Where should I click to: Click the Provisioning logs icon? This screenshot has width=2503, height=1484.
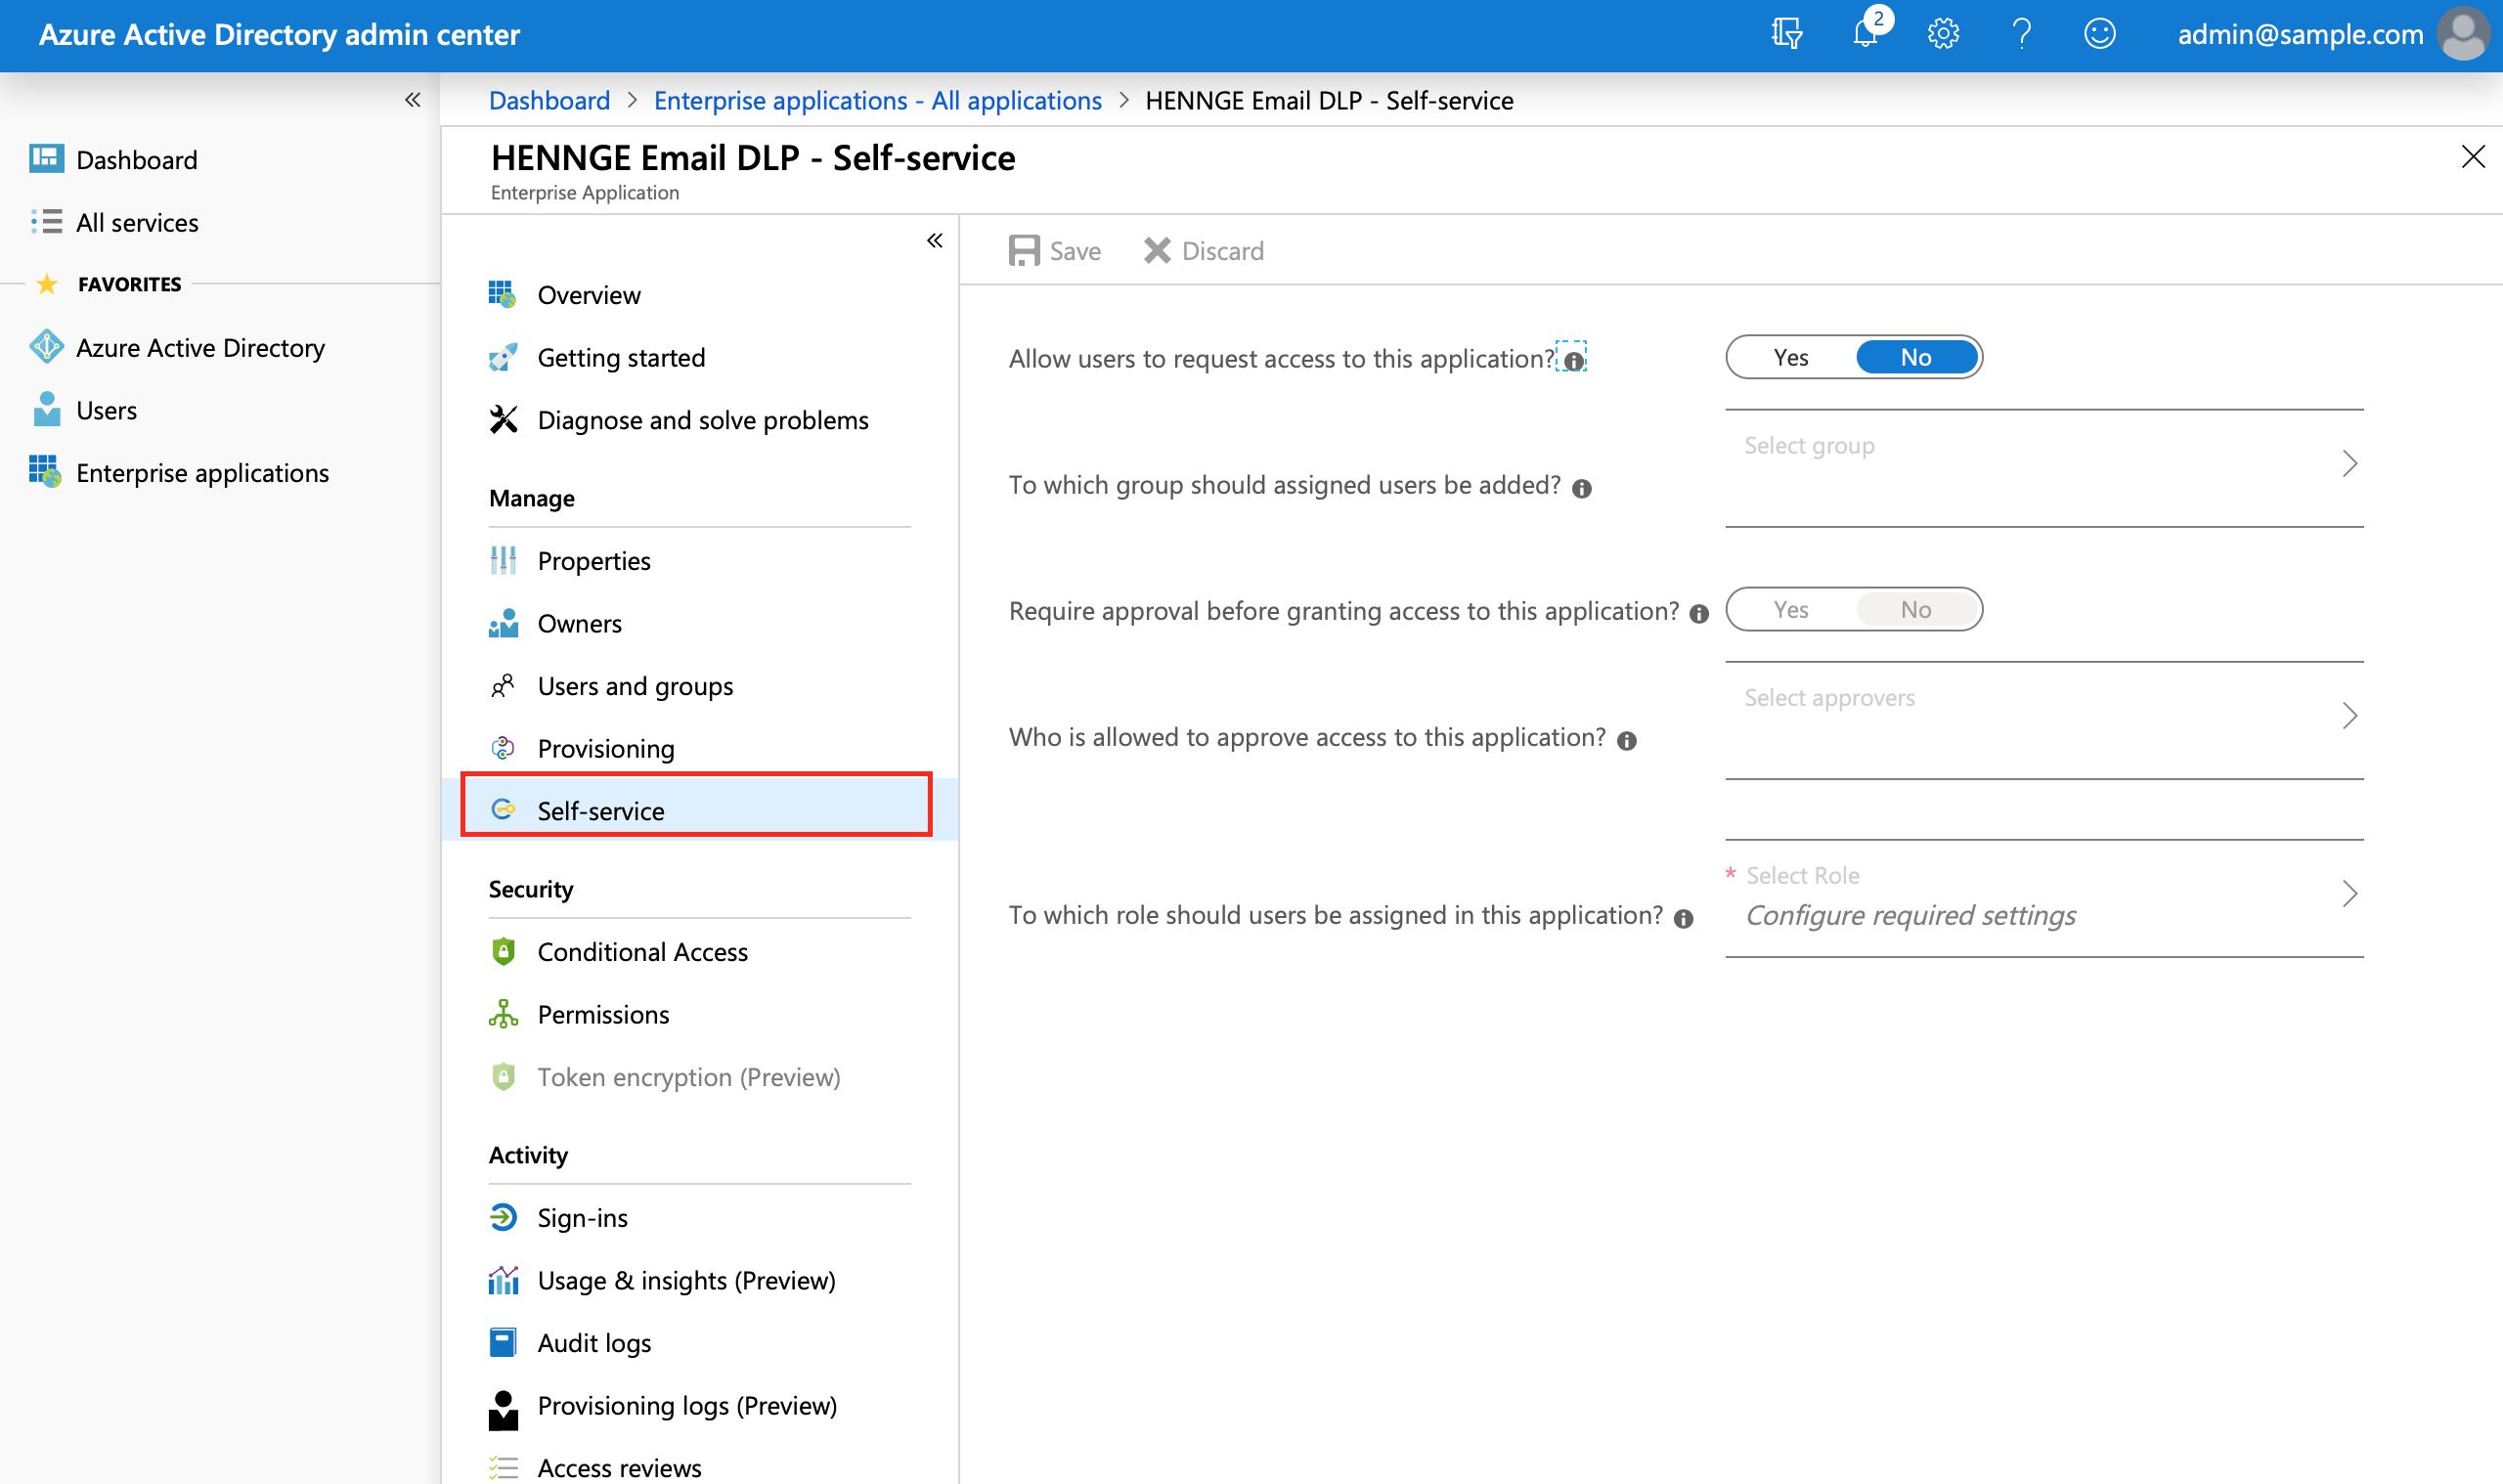[x=503, y=1410]
